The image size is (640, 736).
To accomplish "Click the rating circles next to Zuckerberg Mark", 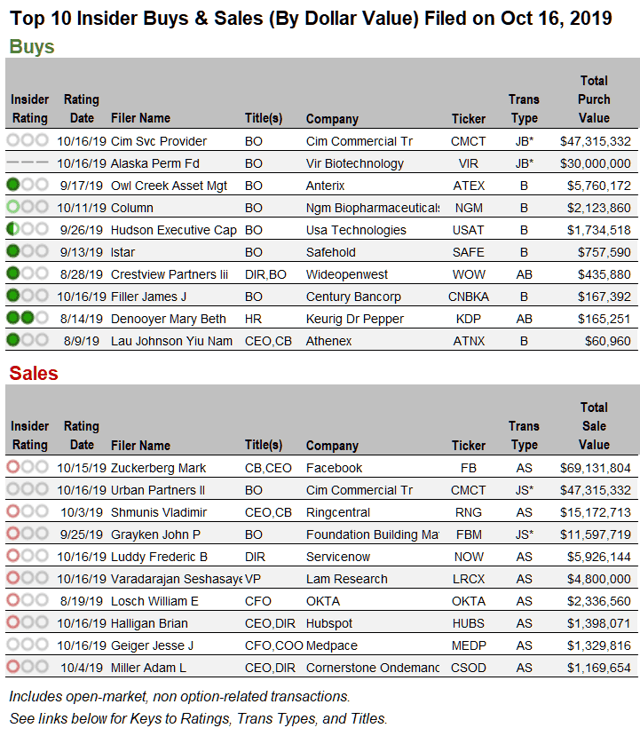I will [27, 468].
